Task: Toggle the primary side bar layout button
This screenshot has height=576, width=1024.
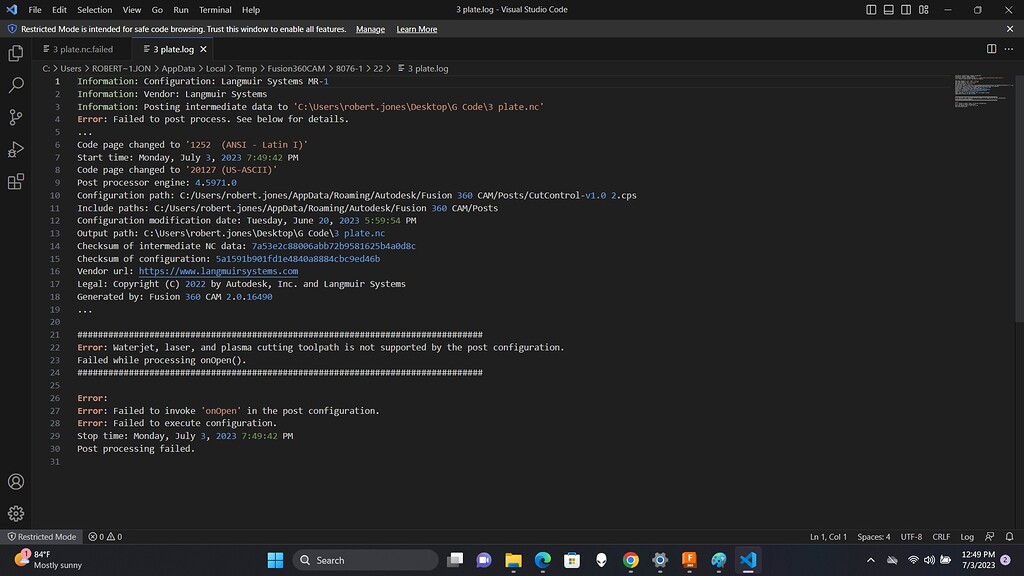Action: coord(872,10)
